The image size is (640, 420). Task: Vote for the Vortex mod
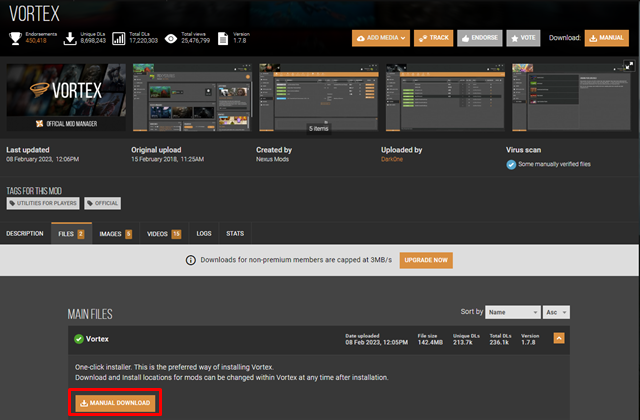[x=523, y=38]
